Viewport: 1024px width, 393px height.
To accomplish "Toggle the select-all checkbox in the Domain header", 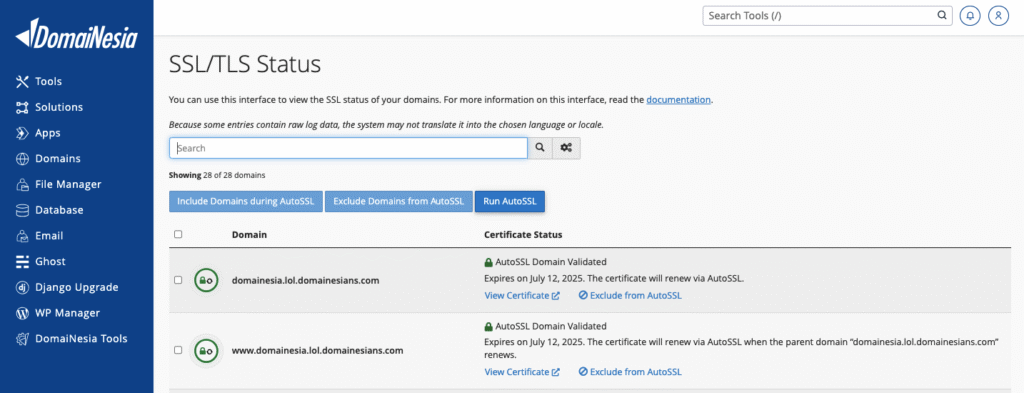I will [x=178, y=234].
